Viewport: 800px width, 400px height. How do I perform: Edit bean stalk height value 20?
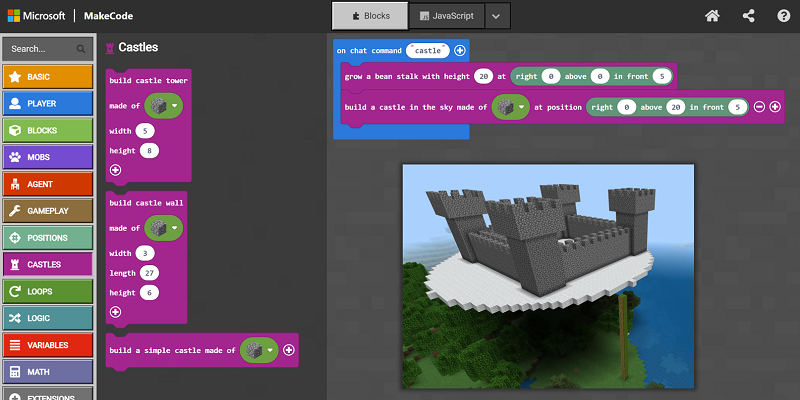(483, 77)
